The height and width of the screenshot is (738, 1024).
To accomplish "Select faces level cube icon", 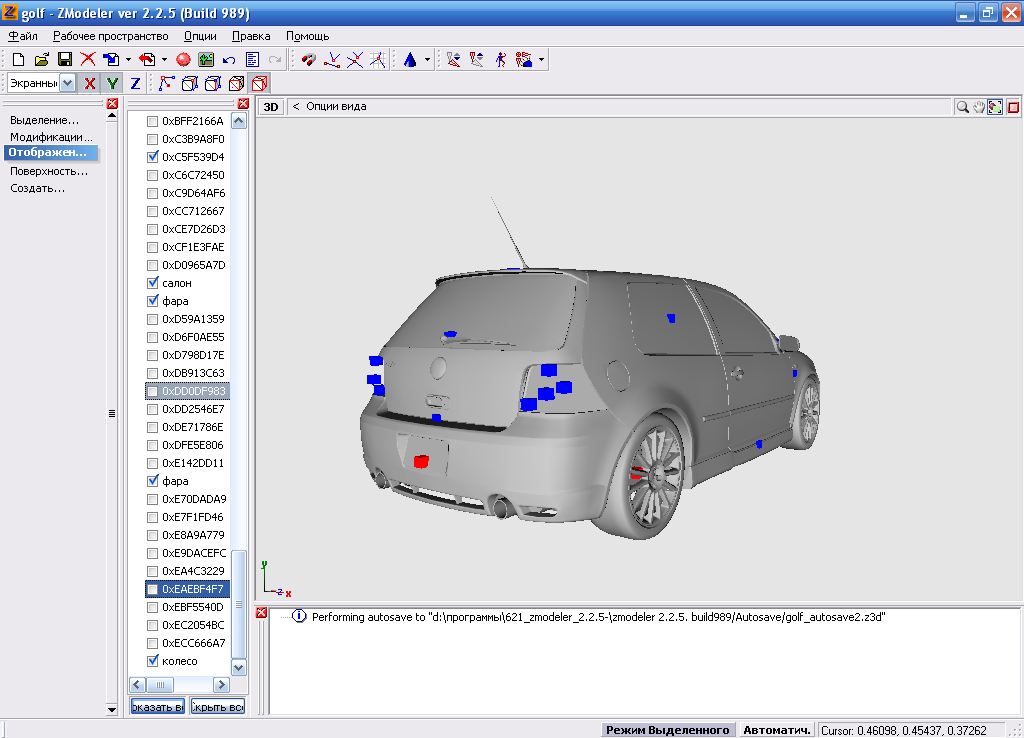I will coord(213,83).
